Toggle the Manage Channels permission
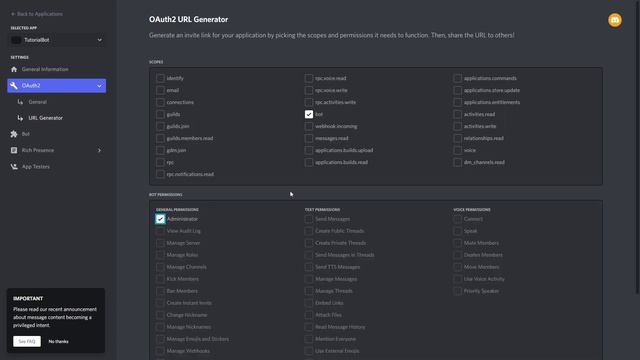This screenshot has width=640, height=360. tap(160, 267)
